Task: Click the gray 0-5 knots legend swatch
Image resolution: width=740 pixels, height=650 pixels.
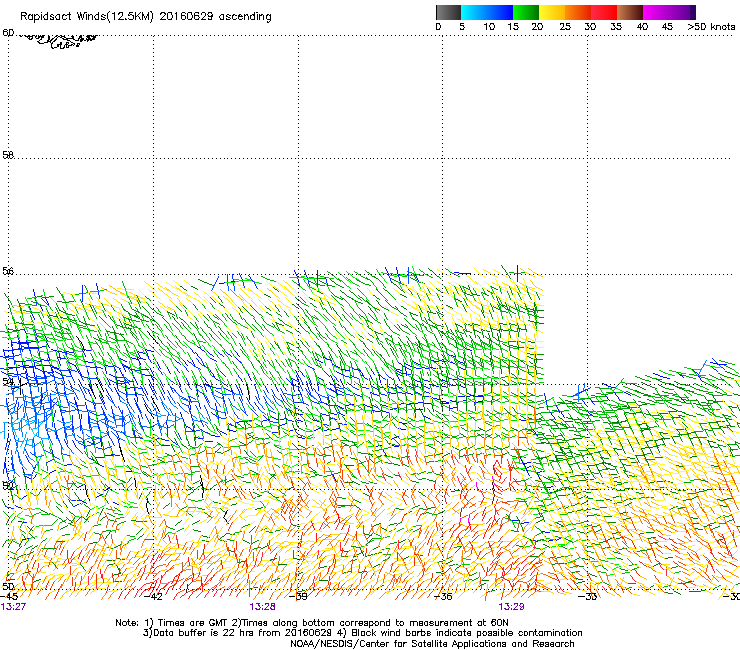Action: pos(448,12)
